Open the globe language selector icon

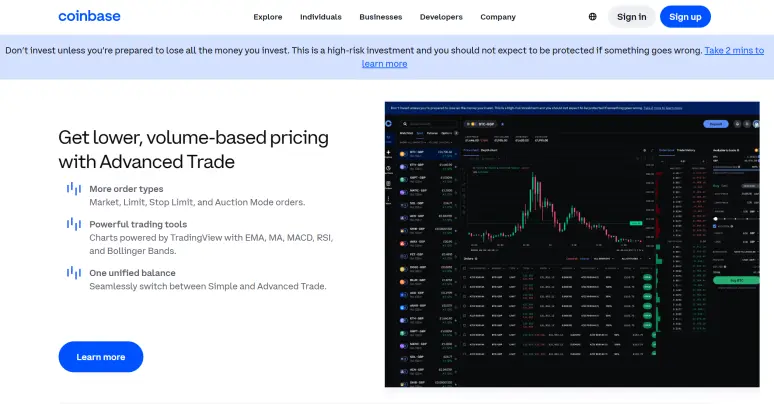pos(592,17)
